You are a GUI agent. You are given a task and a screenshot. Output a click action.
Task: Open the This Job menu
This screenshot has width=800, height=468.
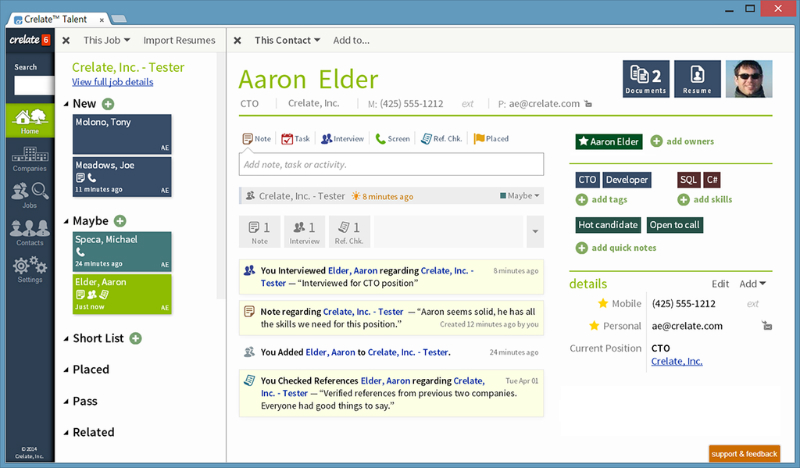(x=107, y=40)
